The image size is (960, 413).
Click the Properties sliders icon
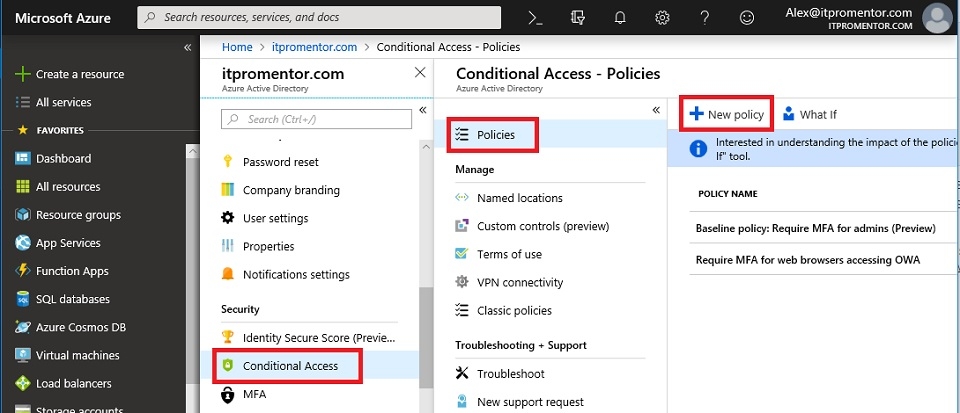coord(228,247)
